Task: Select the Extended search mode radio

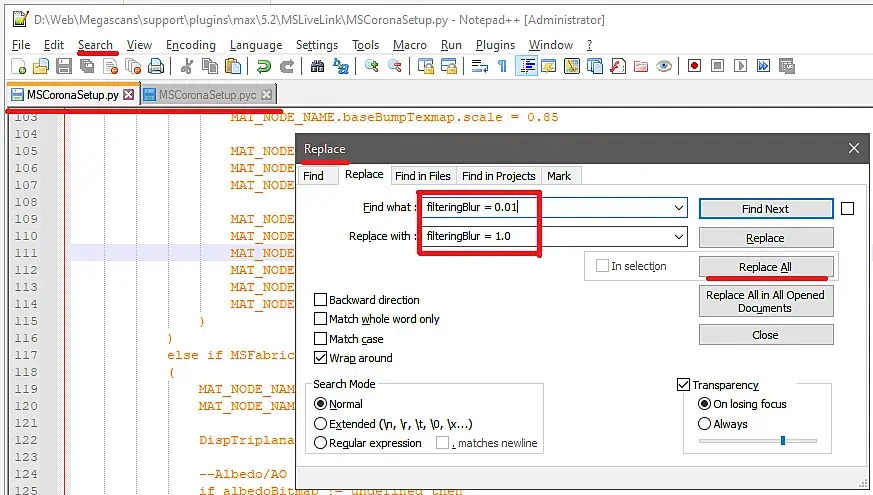Action: pos(320,424)
